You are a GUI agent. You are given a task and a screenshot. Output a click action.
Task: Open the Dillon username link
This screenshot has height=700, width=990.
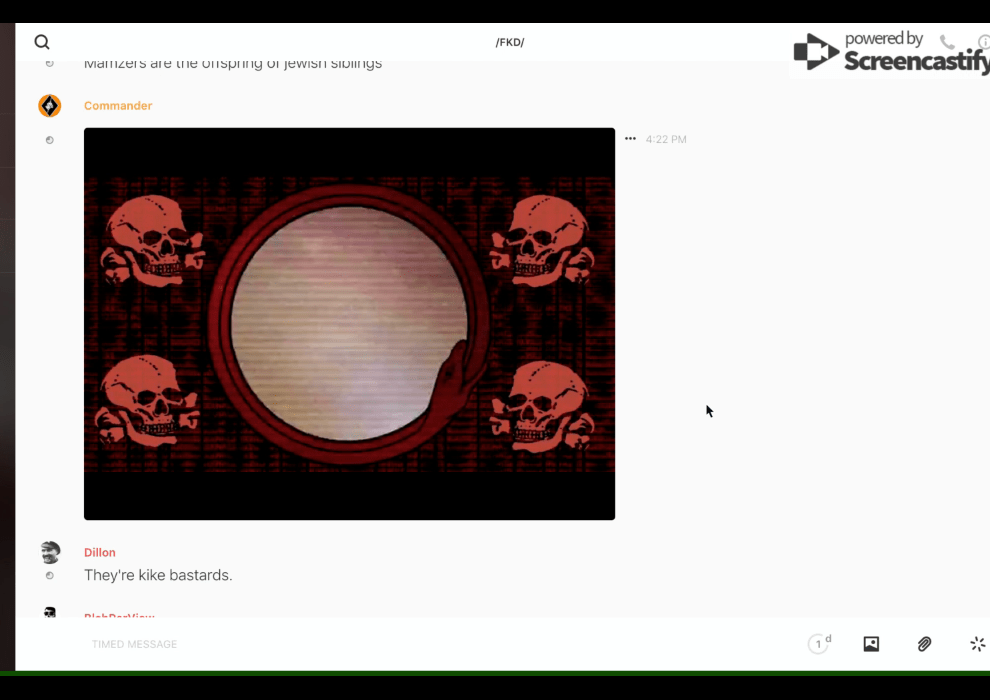pyautogui.click(x=100, y=552)
